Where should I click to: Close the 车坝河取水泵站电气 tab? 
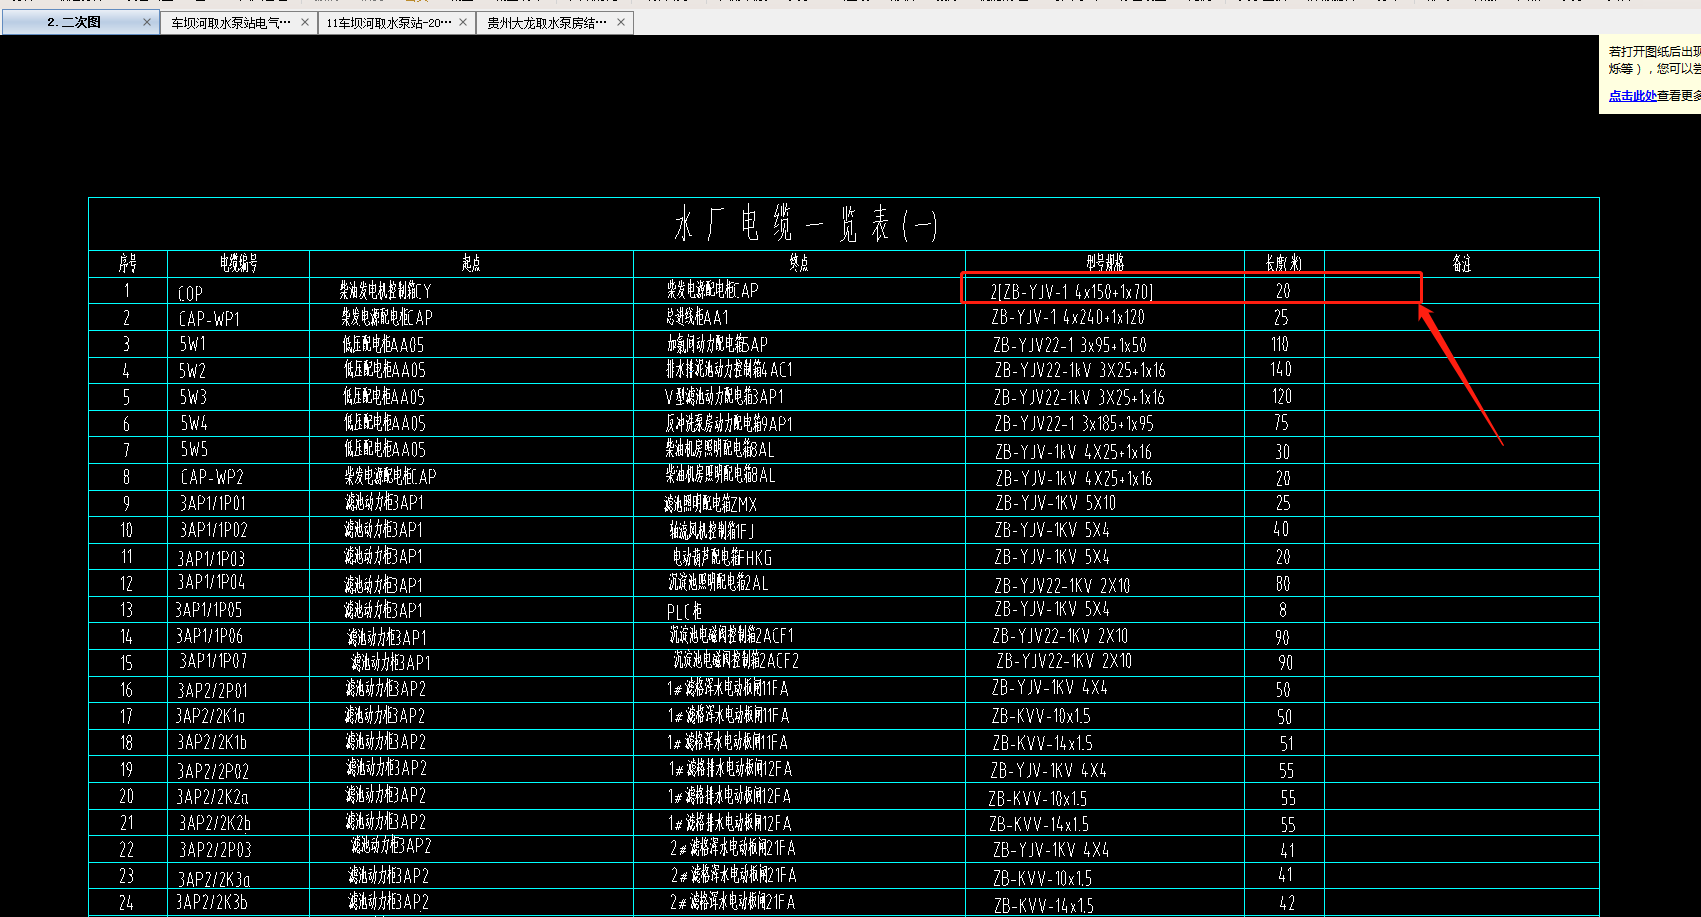(x=305, y=22)
